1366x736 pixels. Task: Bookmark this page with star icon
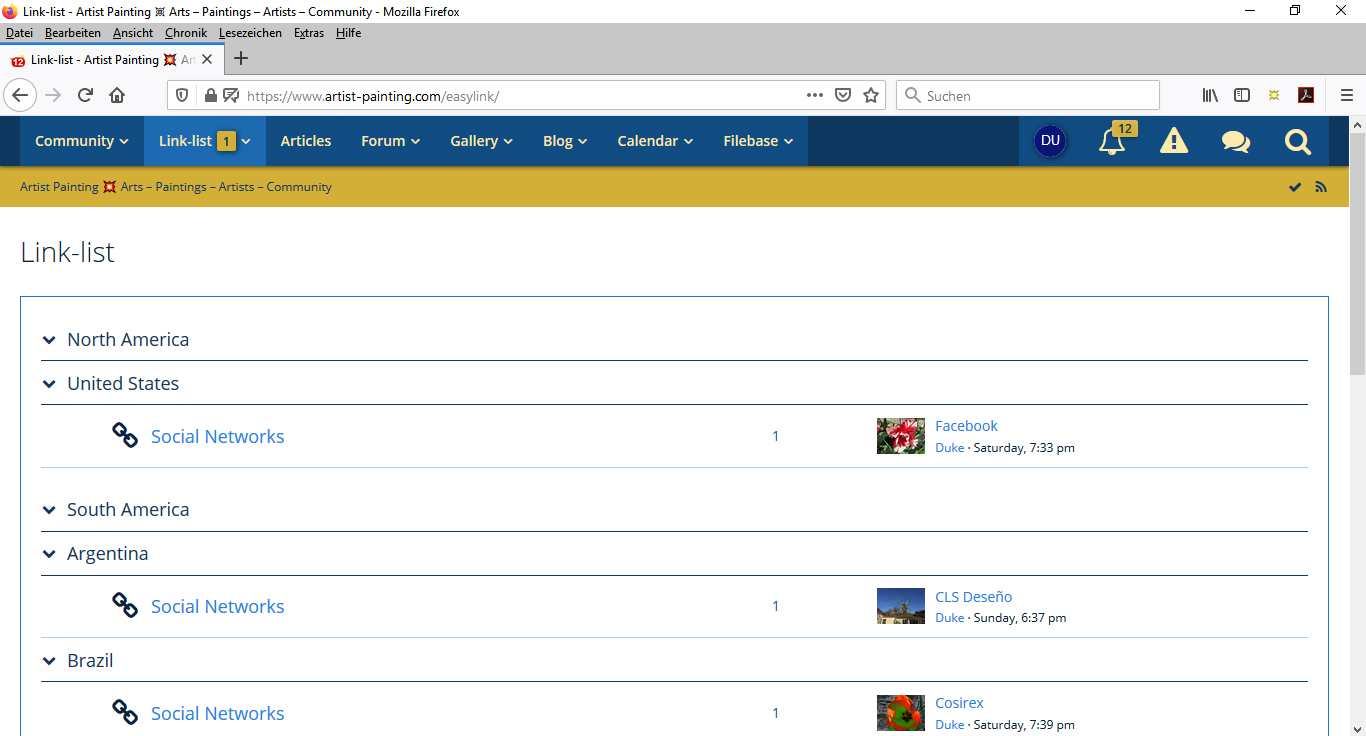871,96
